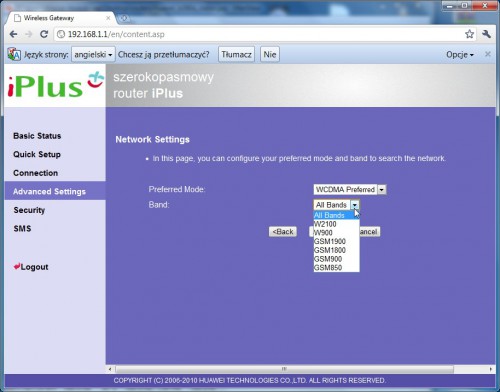Open the angielski language dropdown

click(93, 54)
